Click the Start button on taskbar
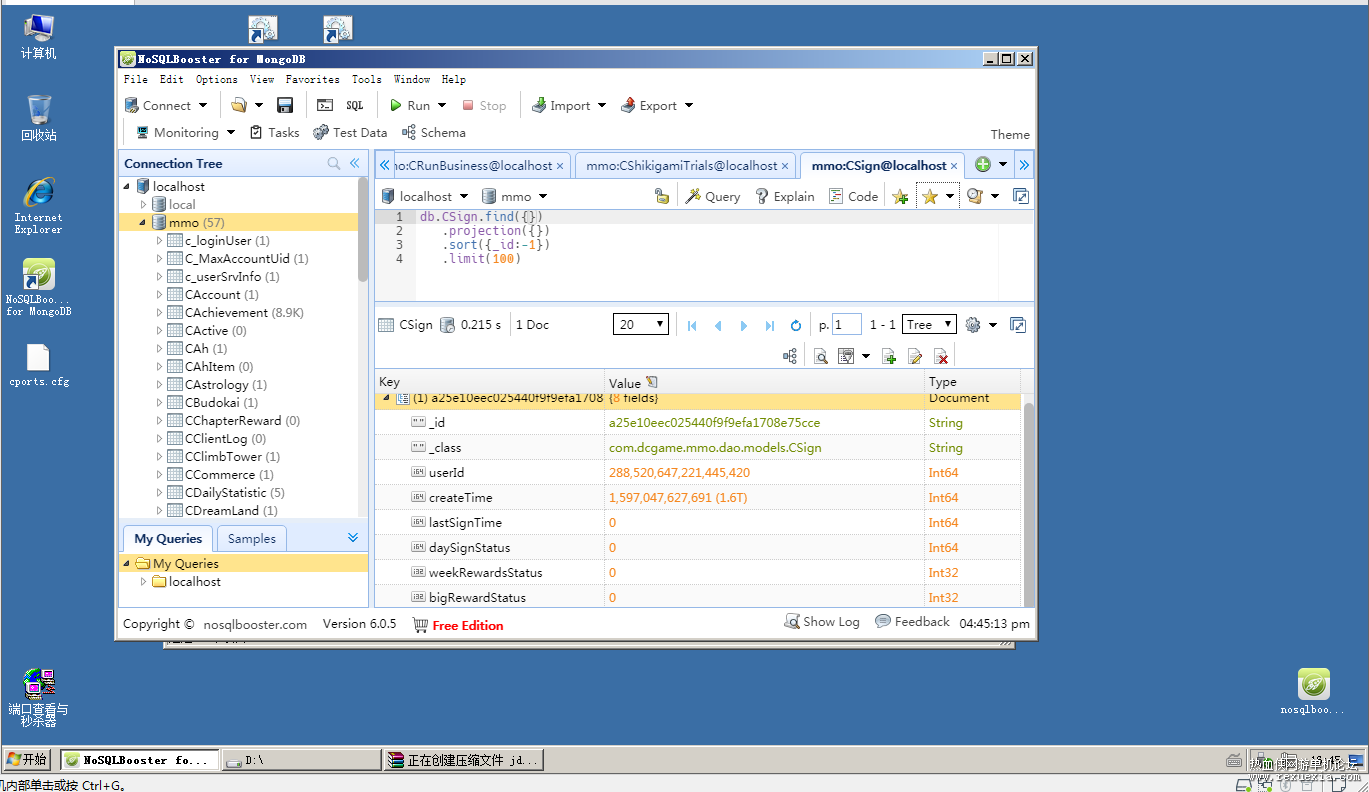 (28, 760)
